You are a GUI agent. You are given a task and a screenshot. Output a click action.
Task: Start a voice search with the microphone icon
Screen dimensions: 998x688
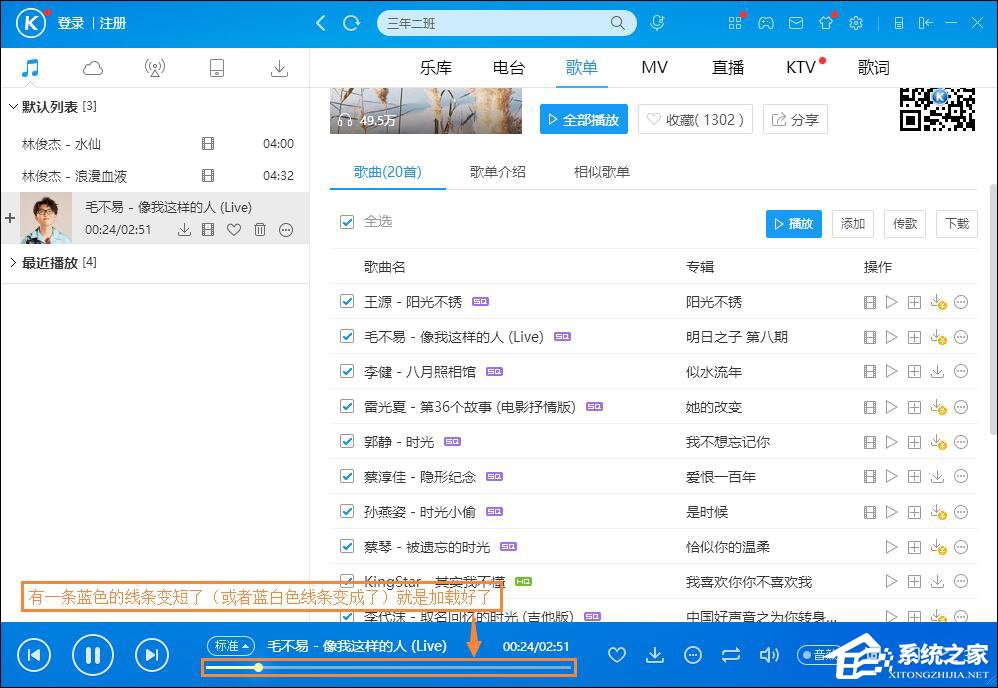(657, 22)
